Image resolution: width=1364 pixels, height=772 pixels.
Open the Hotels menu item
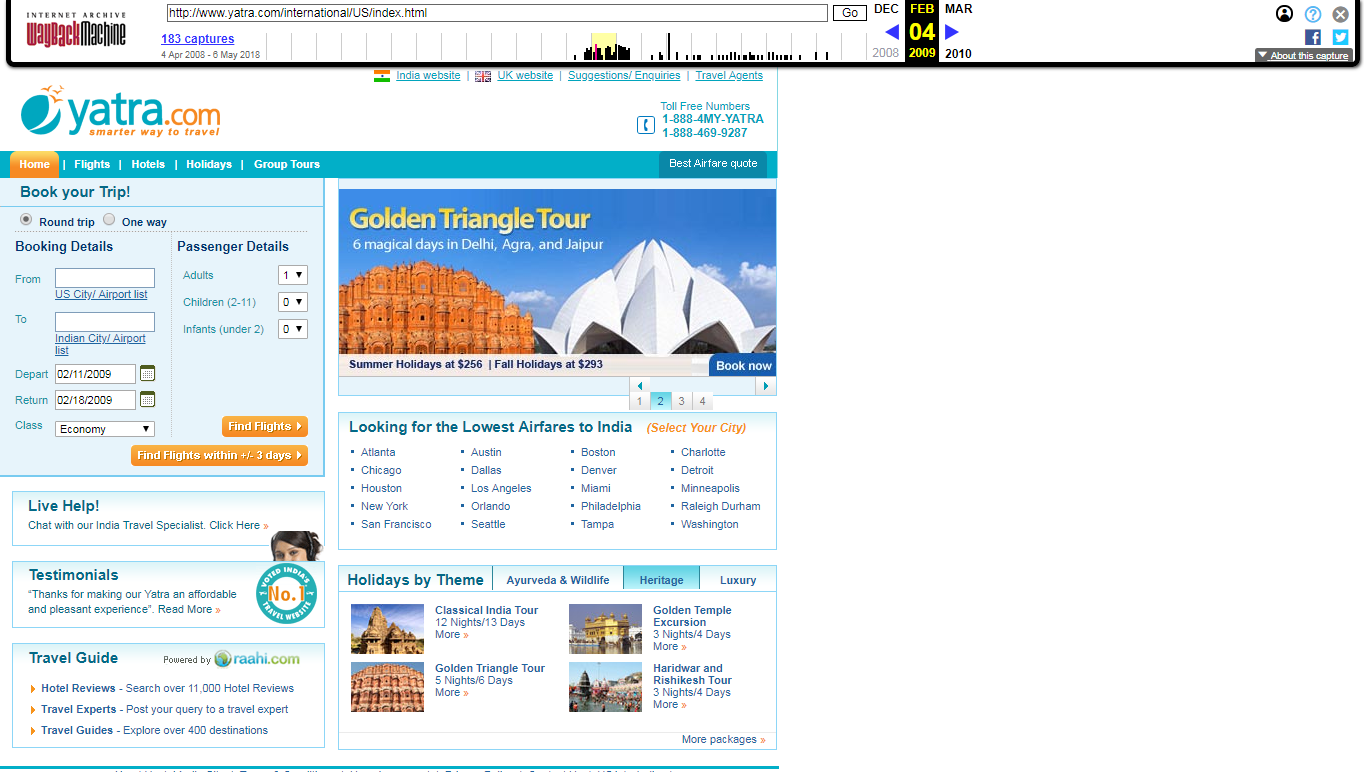tap(148, 165)
